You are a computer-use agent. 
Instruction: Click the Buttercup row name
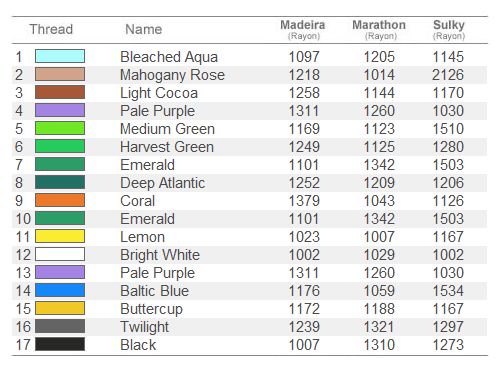(x=151, y=309)
